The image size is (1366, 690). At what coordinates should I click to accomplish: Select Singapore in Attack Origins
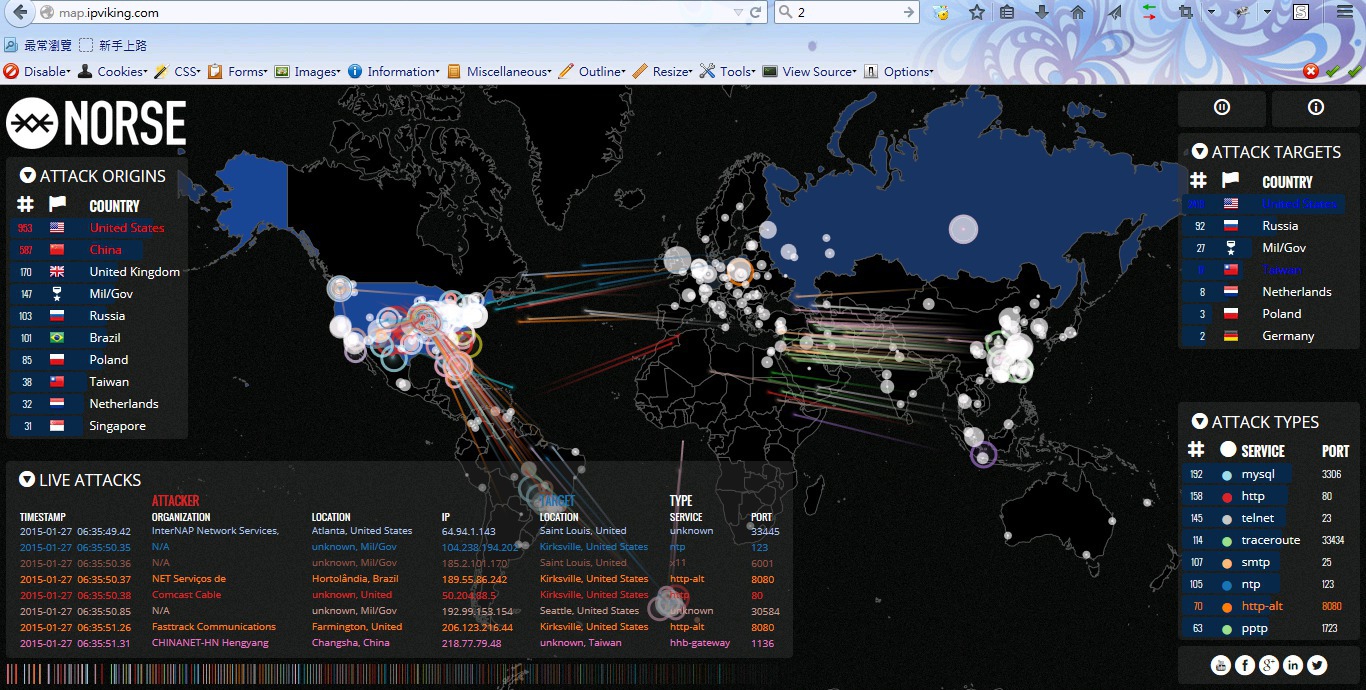97,426
